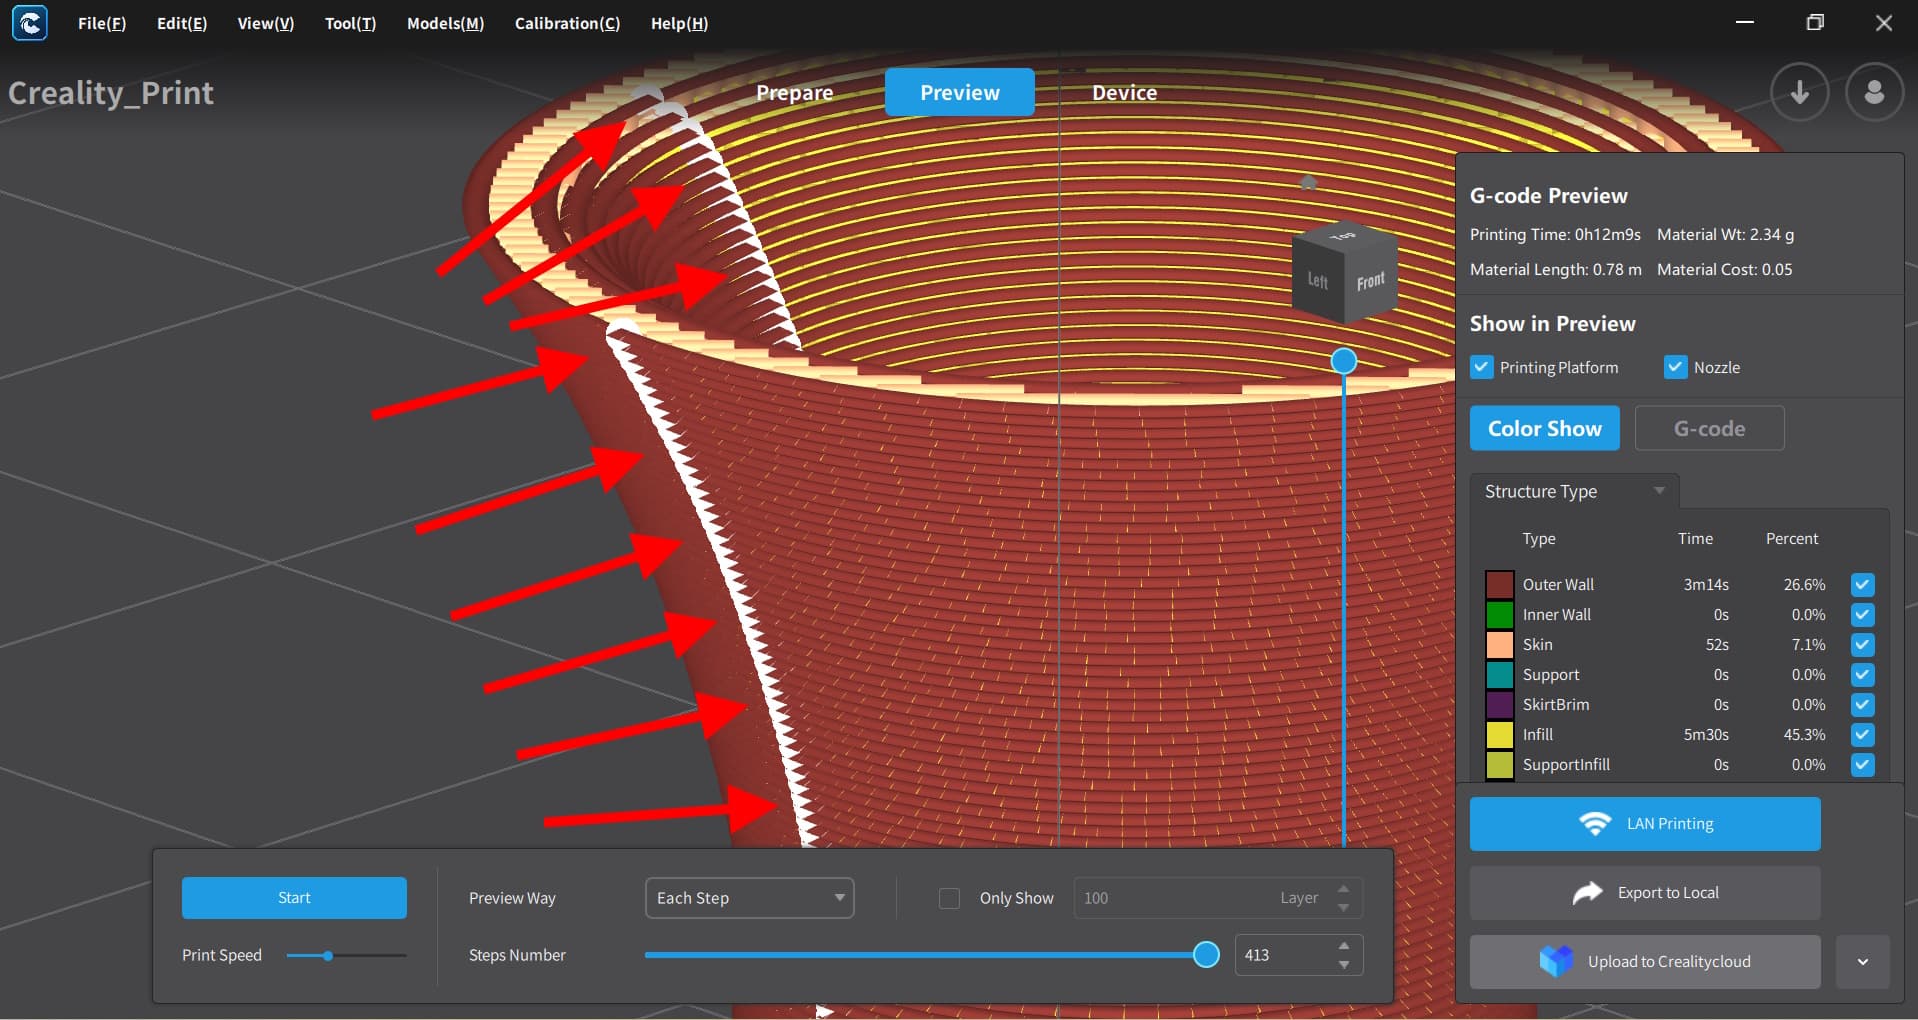Hide Infill with its checkbox
Screen dimensions: 1918x1020
(1862, 735)
